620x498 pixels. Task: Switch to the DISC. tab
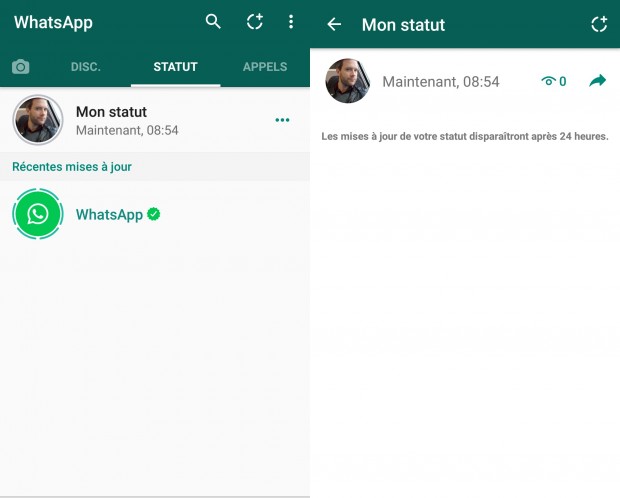point(86,67)
